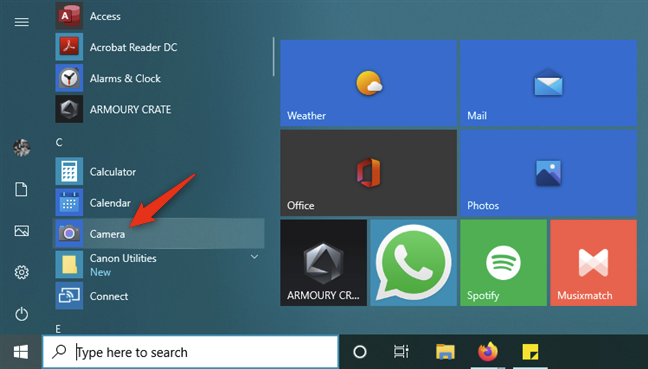Screen dimensions: 648x369
Task: Click the New label under Canon Utilities
Action: click(100, 272)
